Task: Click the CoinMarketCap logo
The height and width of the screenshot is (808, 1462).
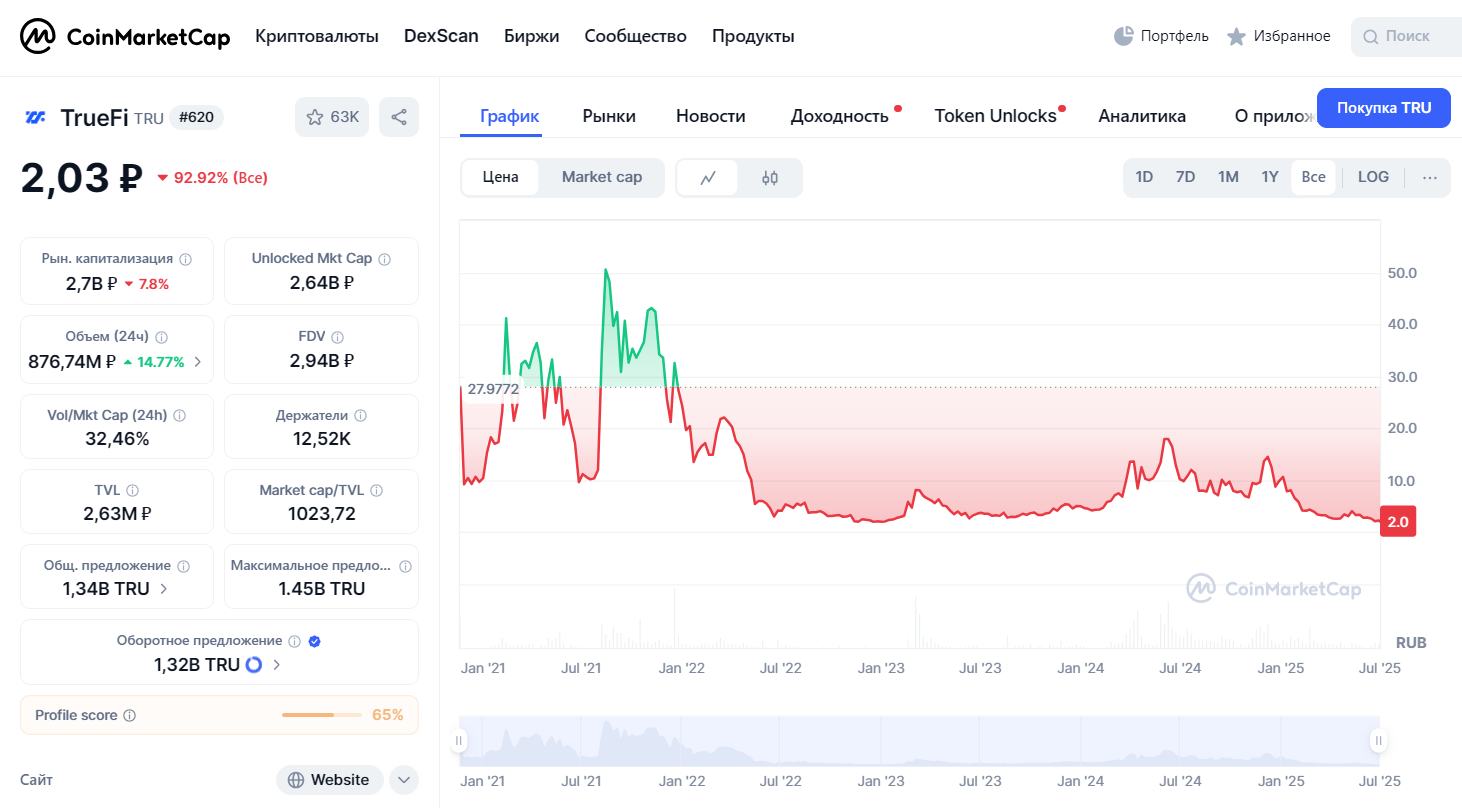Action: [125, 37]
